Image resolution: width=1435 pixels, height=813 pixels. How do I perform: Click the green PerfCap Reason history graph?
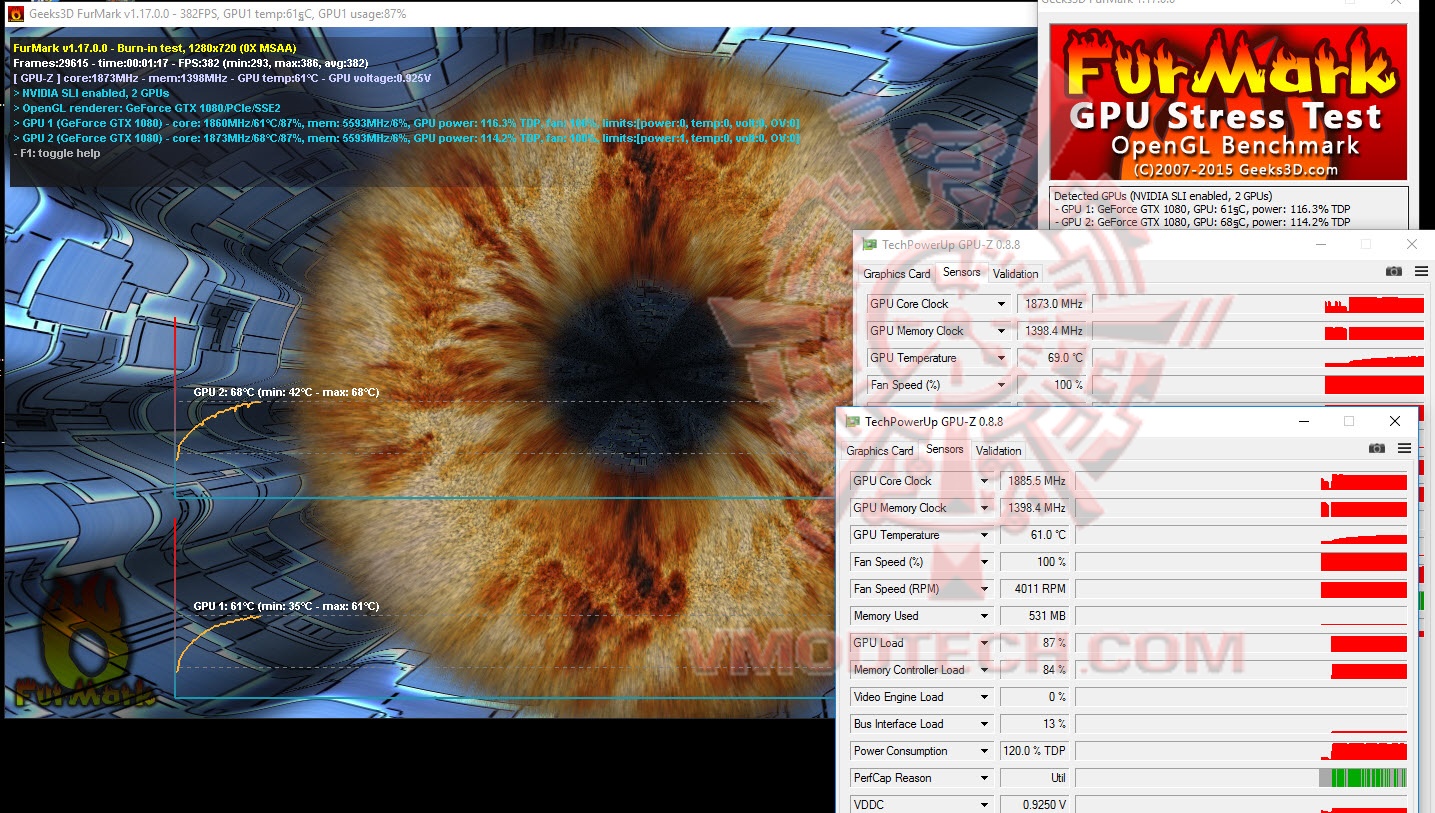[1241, 778]
